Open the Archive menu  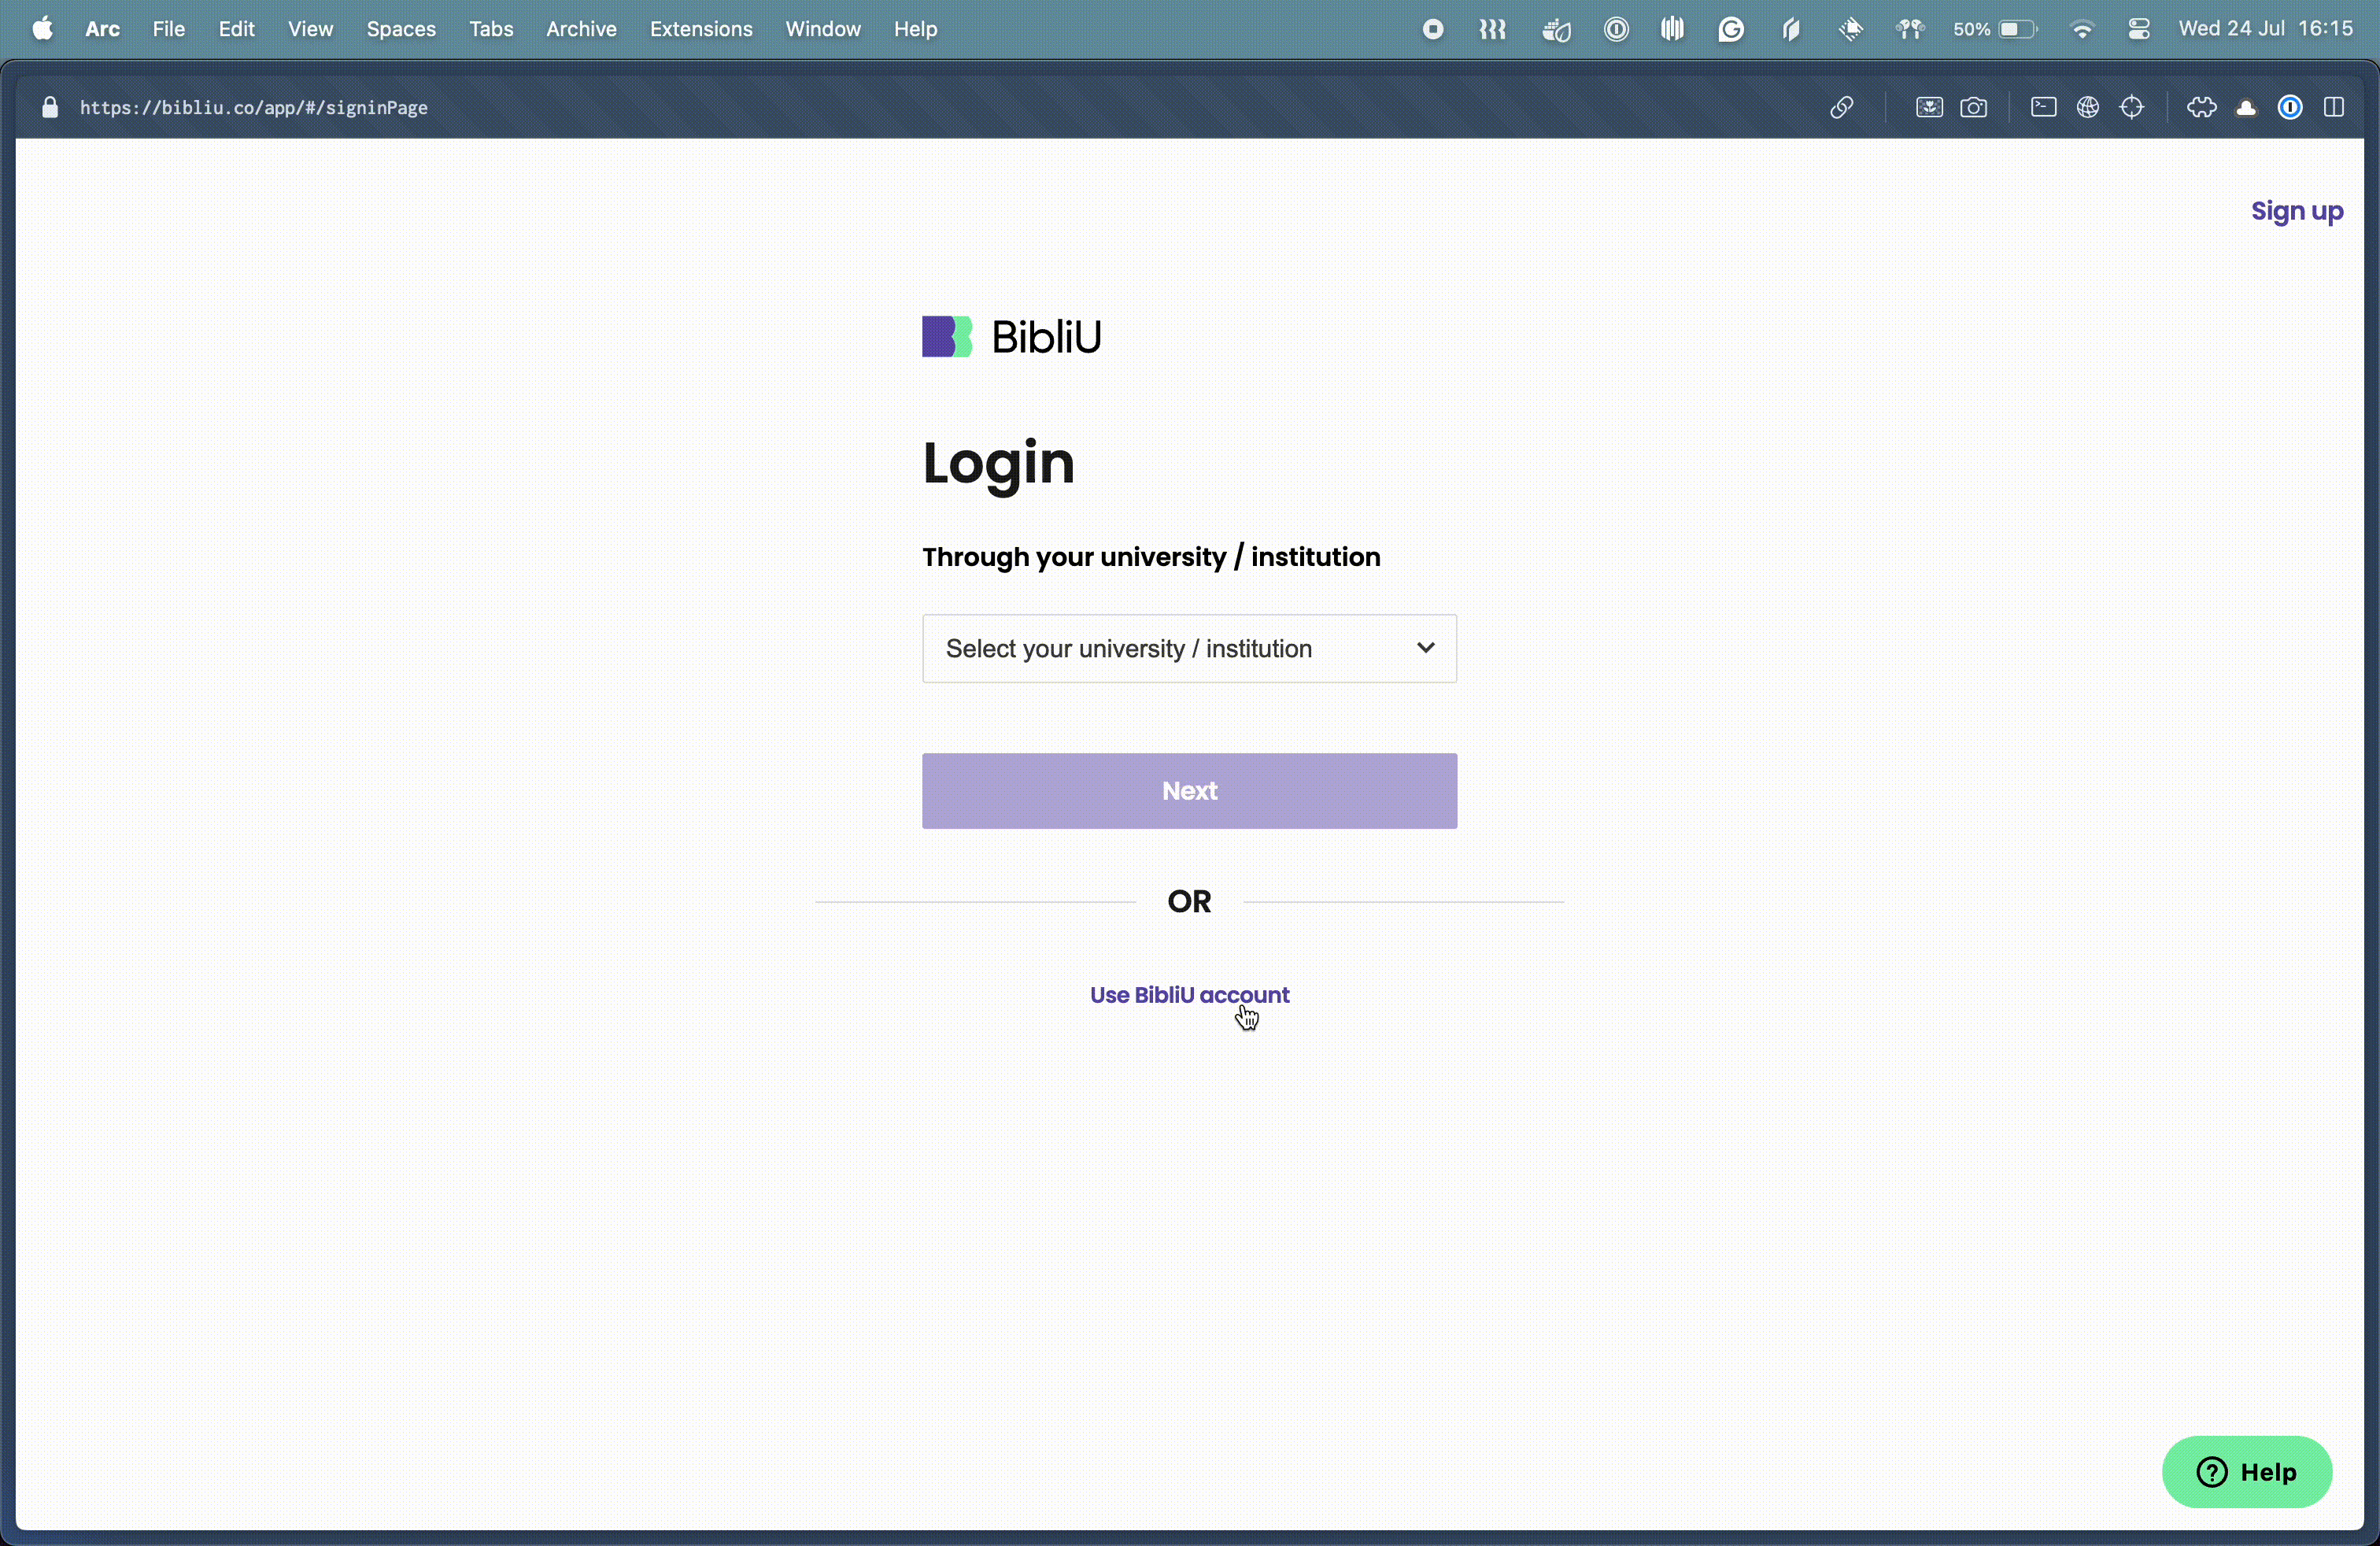coord(581,29)
